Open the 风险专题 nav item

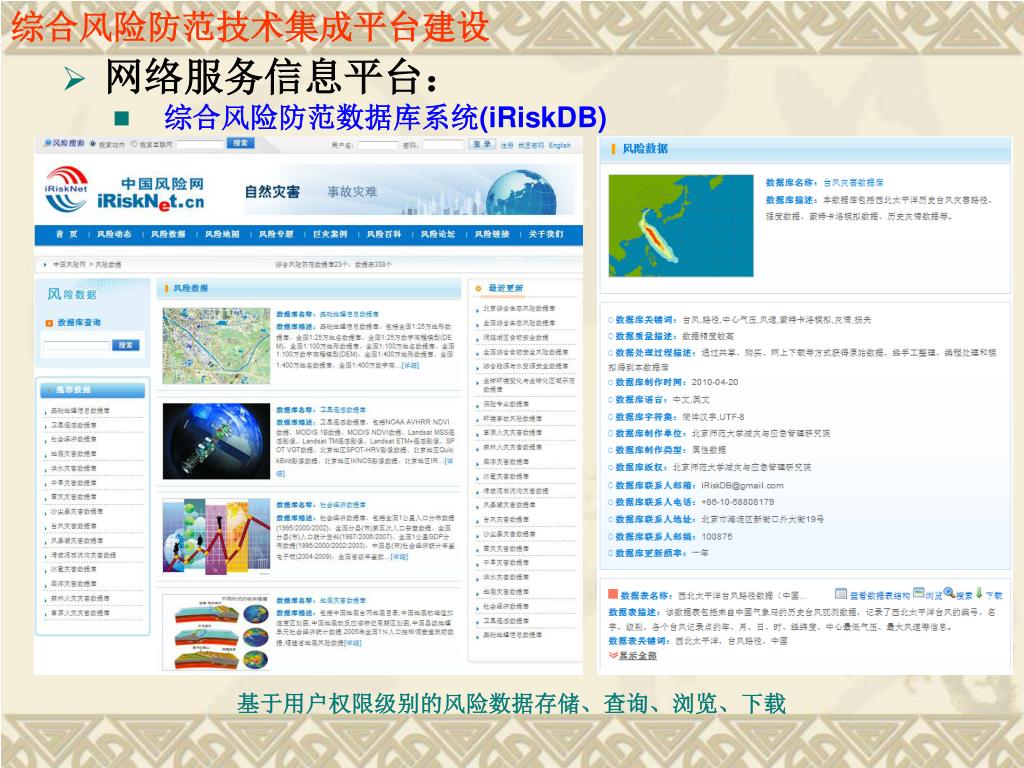[276, 234]
